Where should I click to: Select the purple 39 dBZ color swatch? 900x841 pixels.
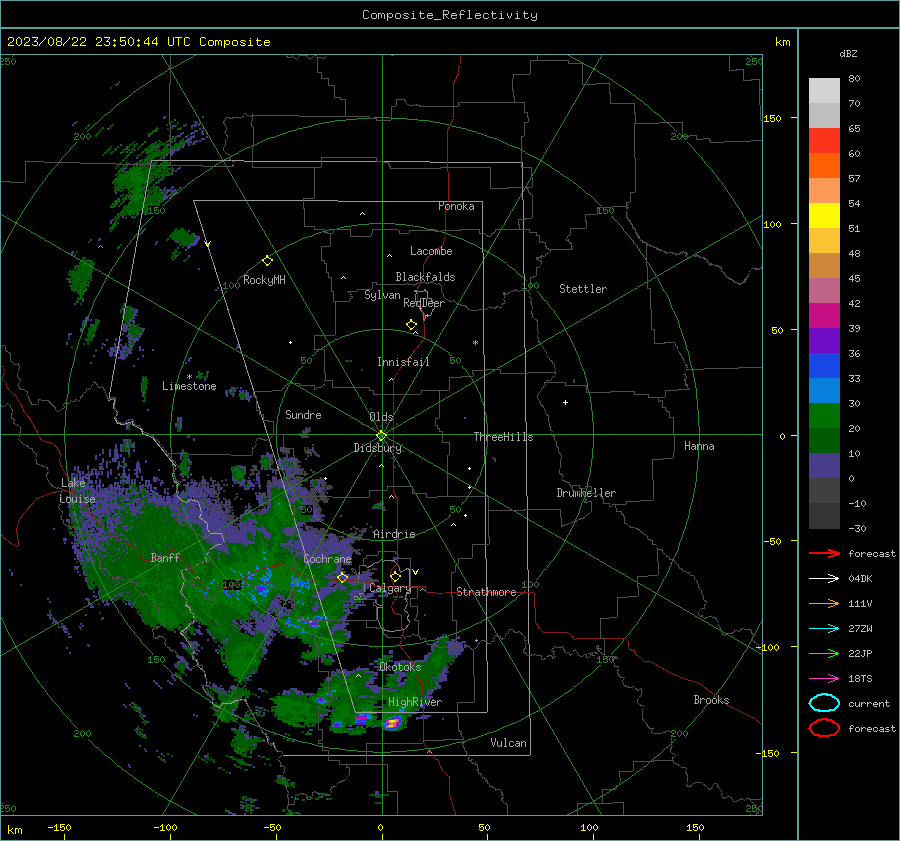[x=824, y=340]
